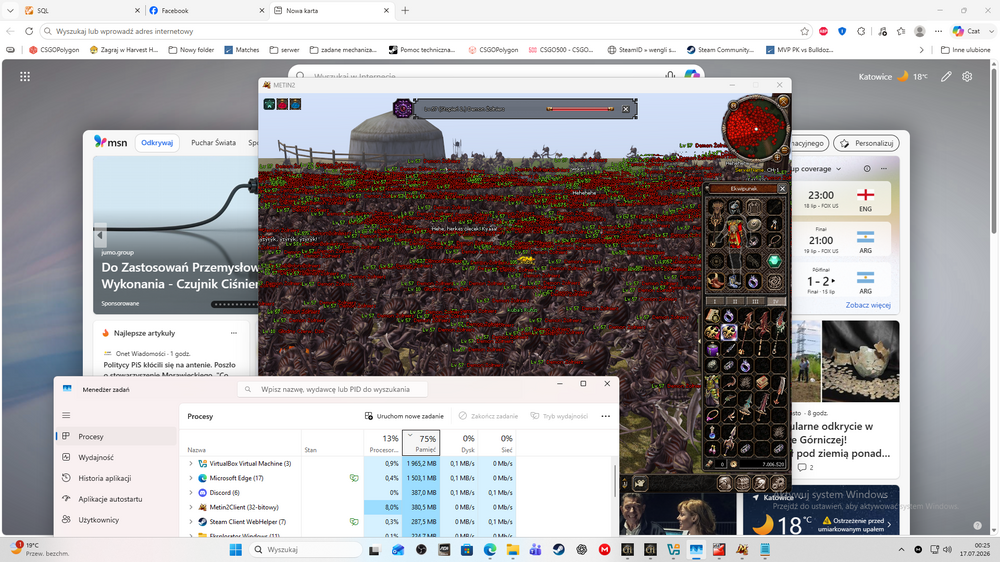This screenshot has width=1000, height=562.
Task: Open a new Edge tab
Action: 405,10
